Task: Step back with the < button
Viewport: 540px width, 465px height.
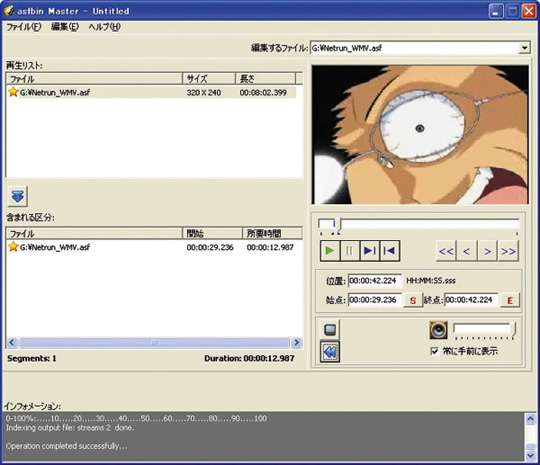Action: 467,251
